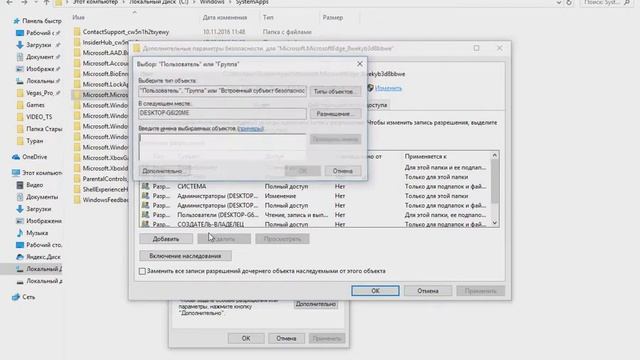Viewport: 640px width, 360px height.
Task: Click the СИСТЕМА row user icon
Action: tap(145, 186)
